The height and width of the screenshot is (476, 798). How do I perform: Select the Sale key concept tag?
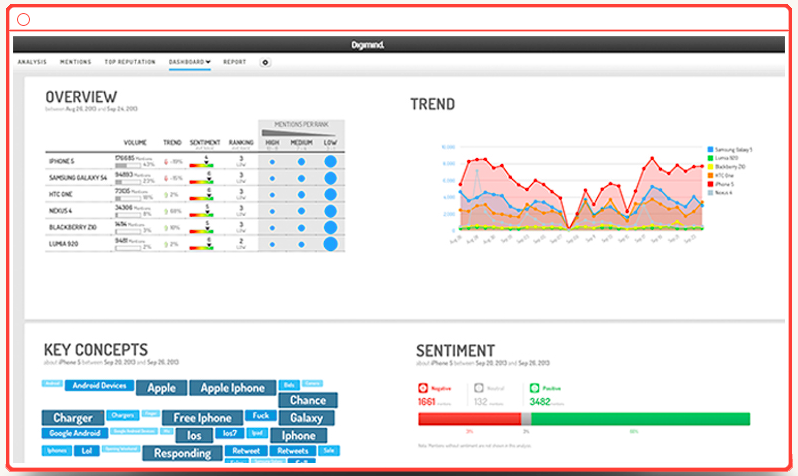(x=329, y=451)
